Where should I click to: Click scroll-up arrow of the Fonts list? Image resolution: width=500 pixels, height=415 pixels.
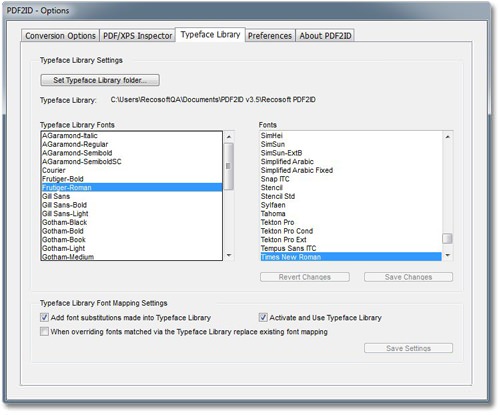point(447,137)
